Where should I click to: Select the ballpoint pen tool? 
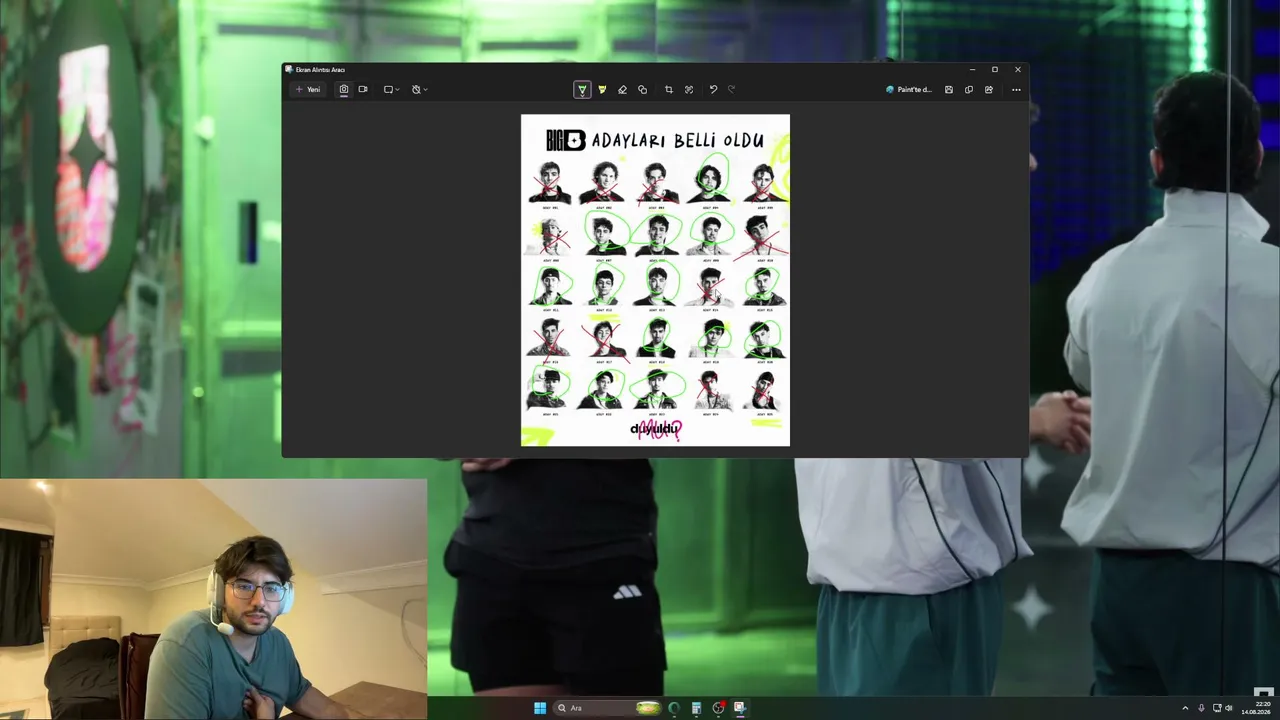pyautogui.click(x=582, y=90)
